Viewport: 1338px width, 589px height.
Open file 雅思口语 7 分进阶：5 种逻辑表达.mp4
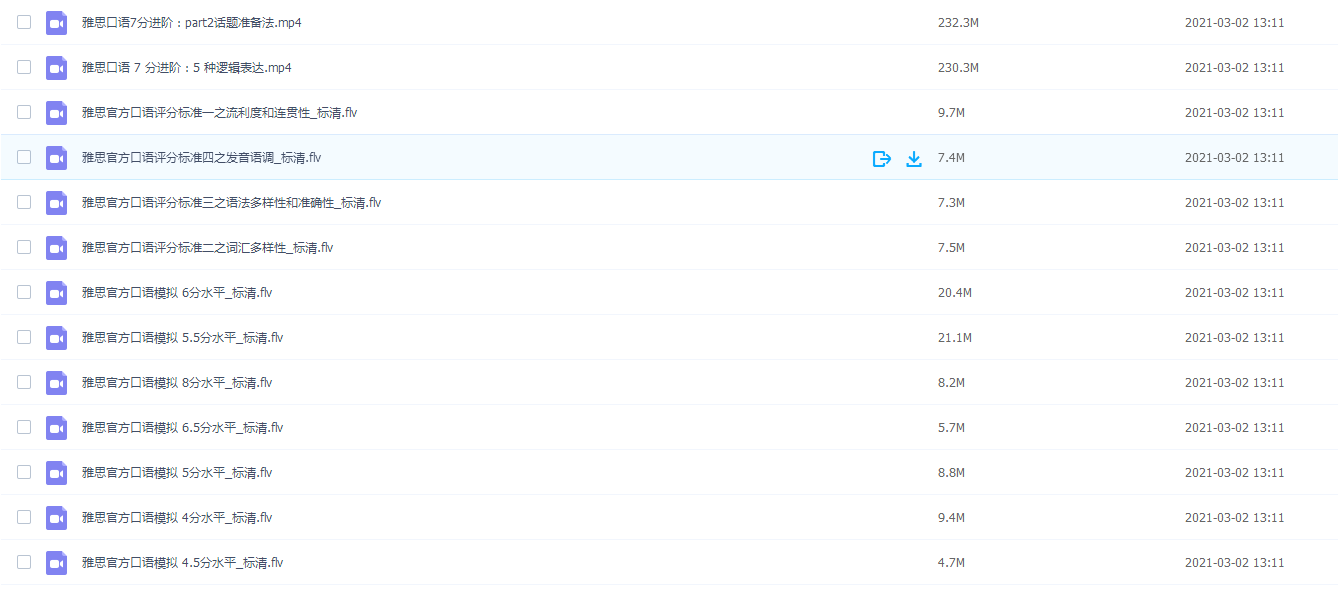tap(187, 68)
